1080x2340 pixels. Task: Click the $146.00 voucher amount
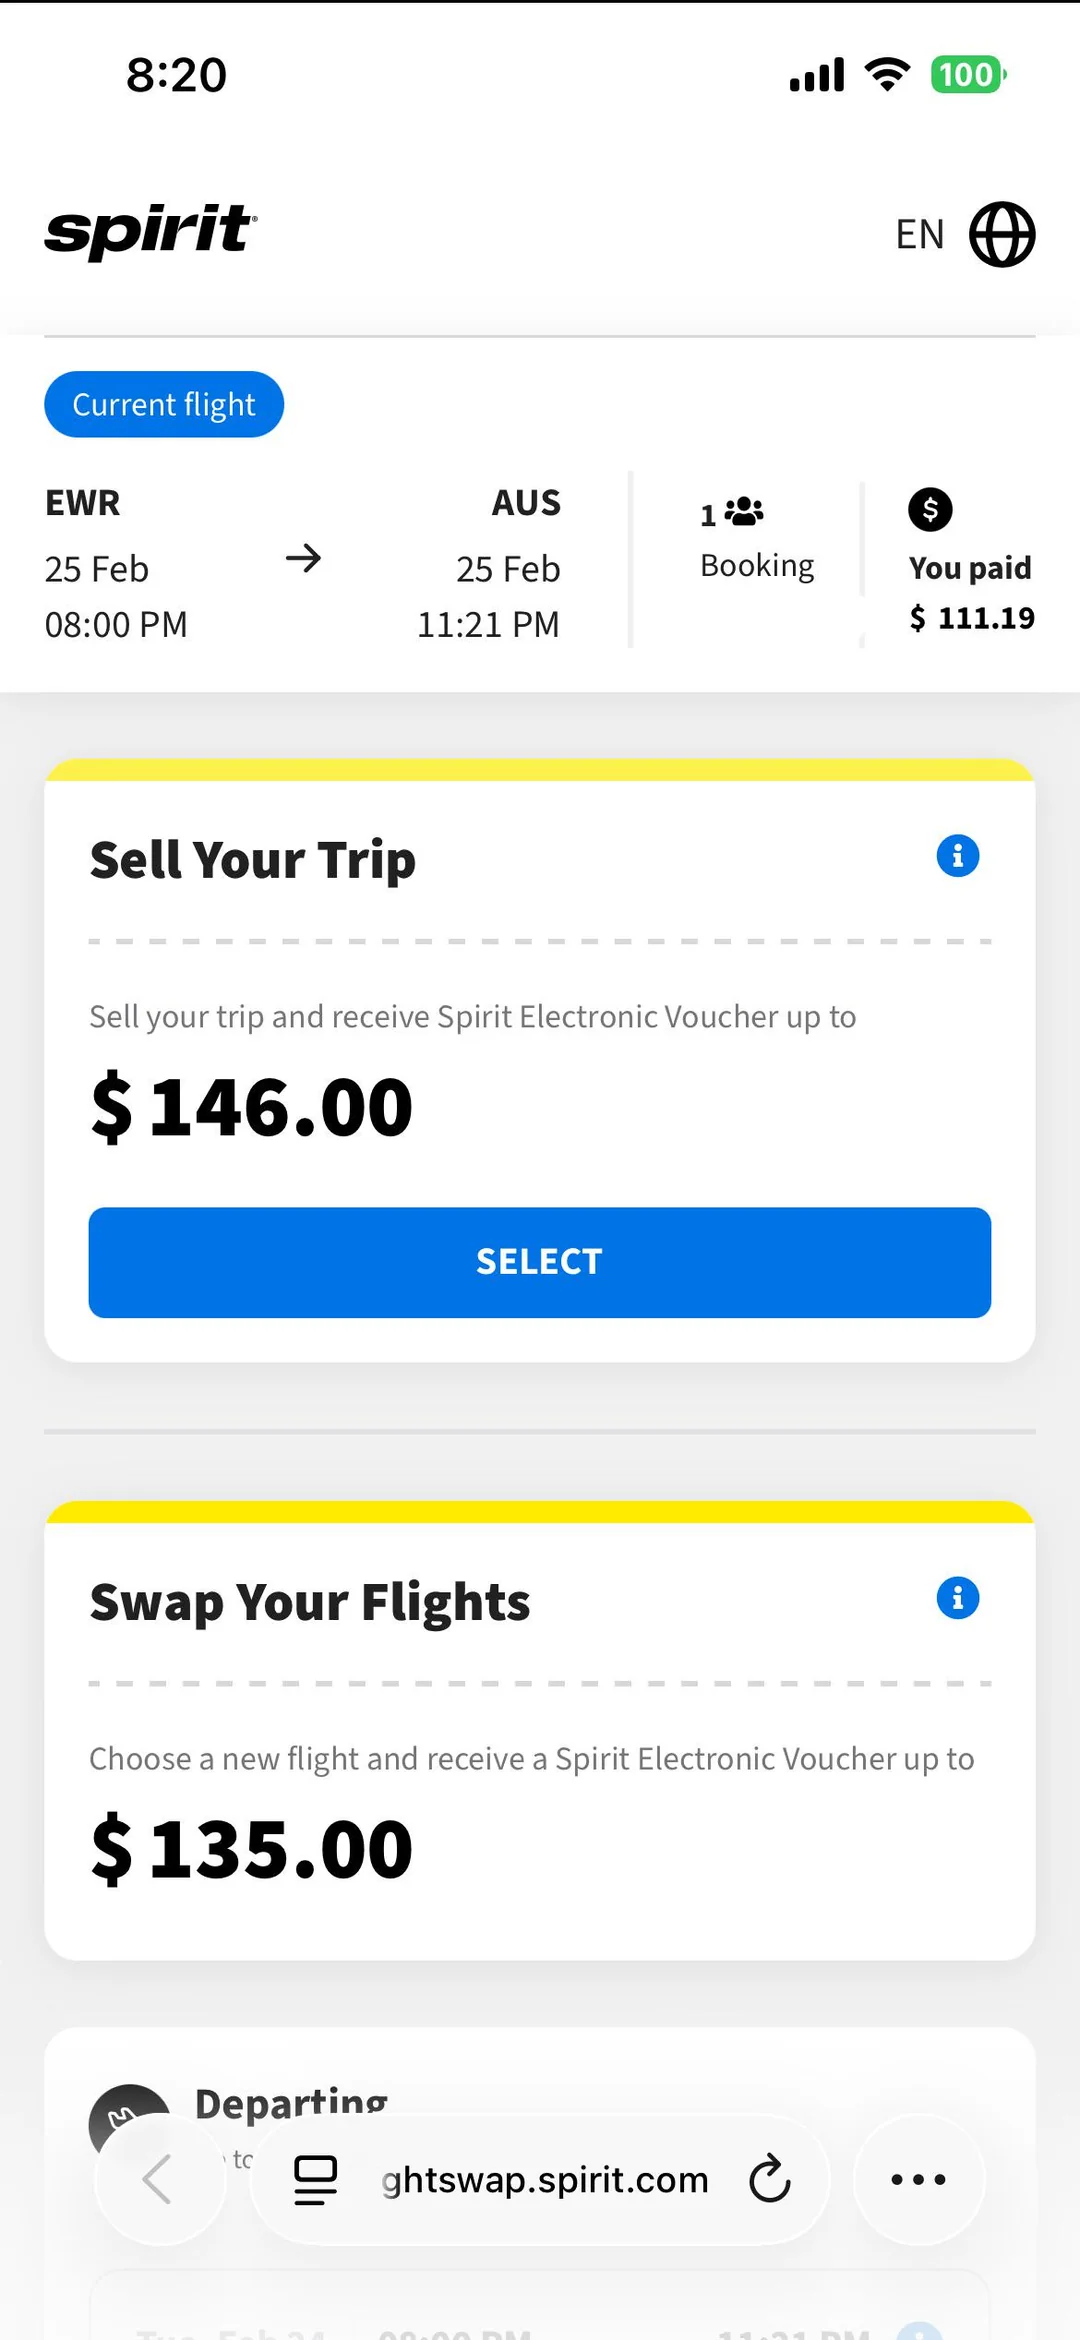click(x=252, y=1108)
